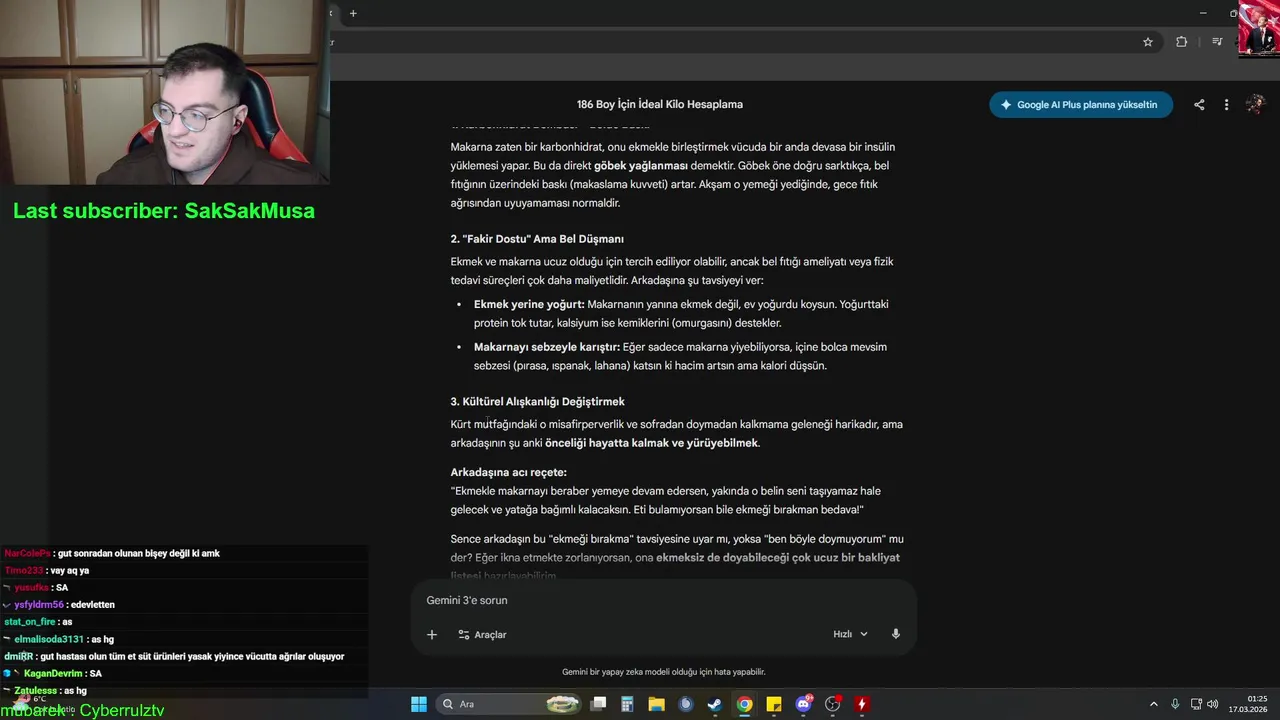The image size is (1280, 720).
Task: Open the red lightning-bolt app on the taskbar
Action: tap(861, 704)
